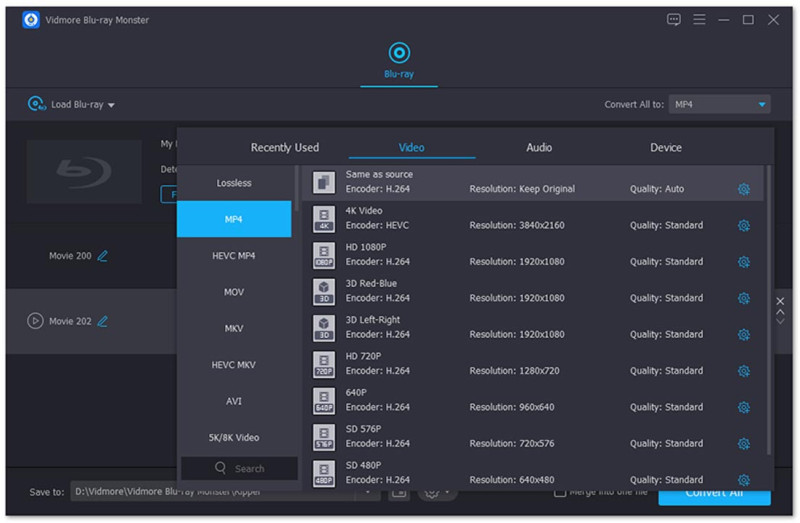Open the Recently Used tab

285,148
